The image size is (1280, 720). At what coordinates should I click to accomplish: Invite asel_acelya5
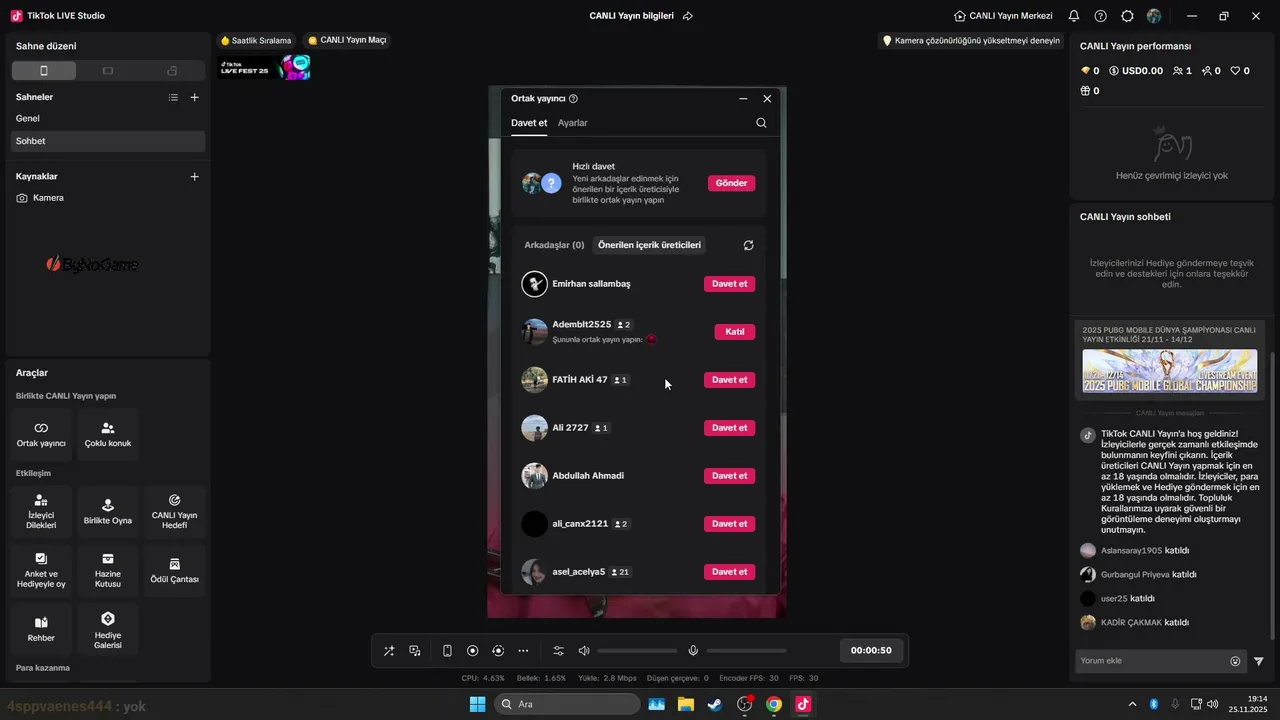click(x=729, y=572)
